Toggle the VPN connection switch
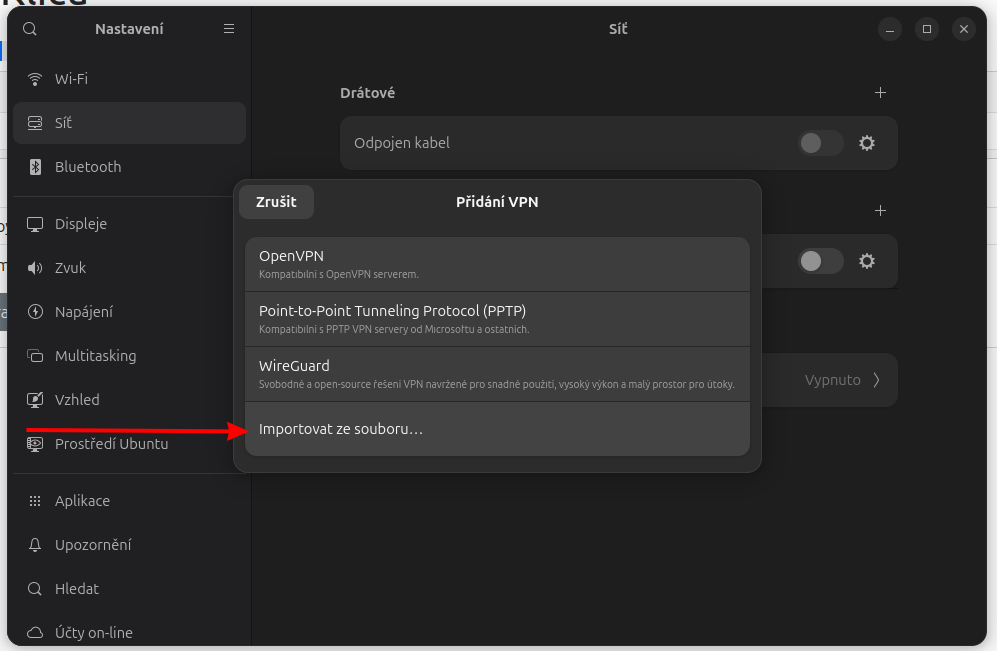Screen dimensions: 997x651 pos(820,261)
